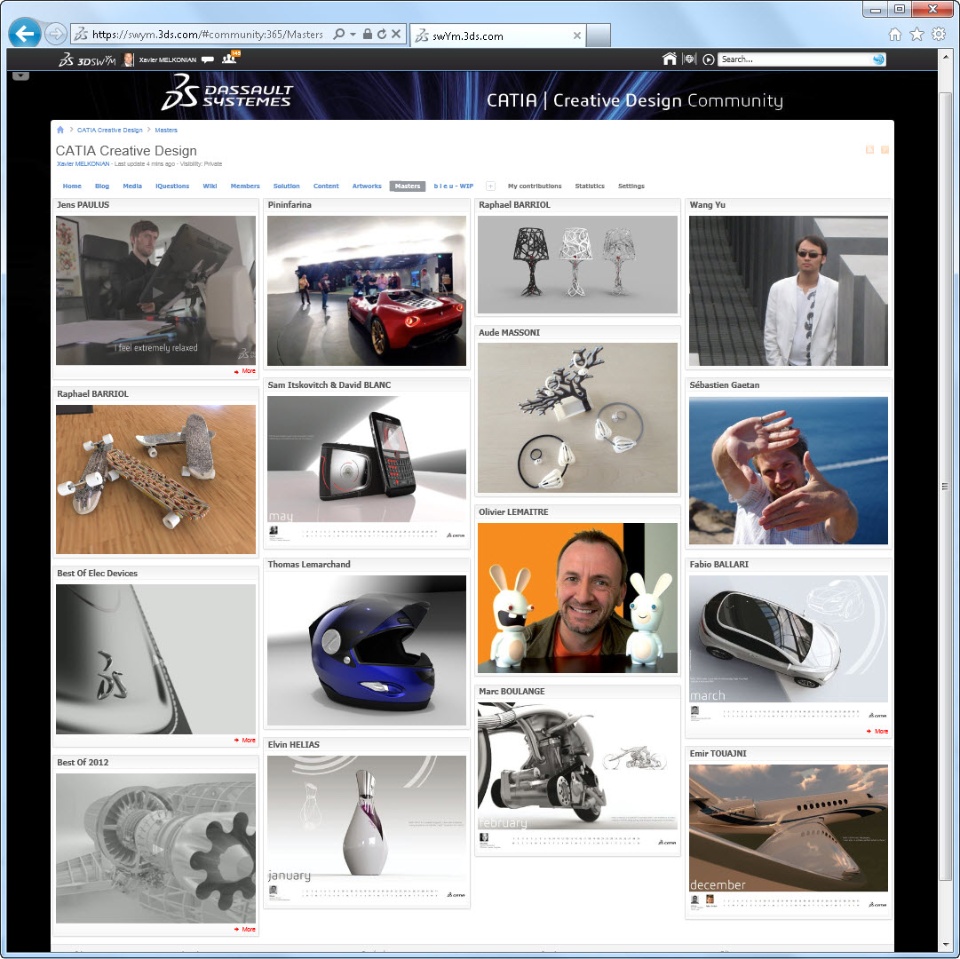Click the second orange icon by title
This screenshot has width=960, height=959.
coord(885,150)
